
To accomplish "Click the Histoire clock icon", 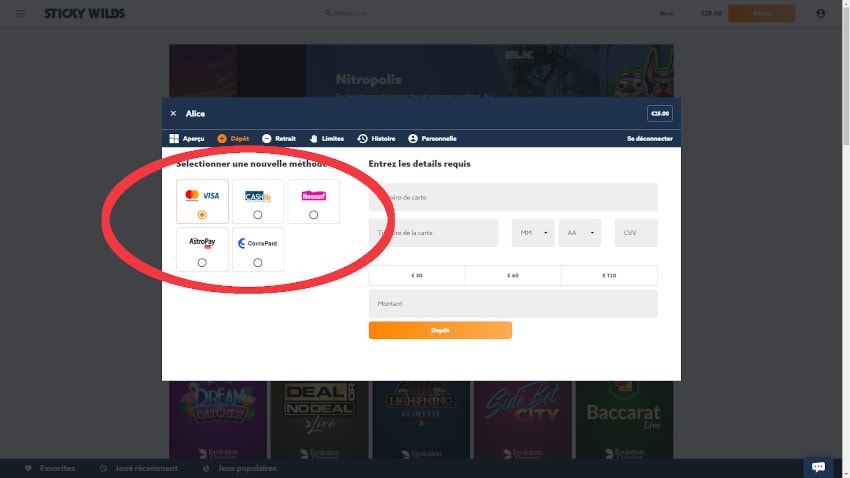I will click(362, 139).
